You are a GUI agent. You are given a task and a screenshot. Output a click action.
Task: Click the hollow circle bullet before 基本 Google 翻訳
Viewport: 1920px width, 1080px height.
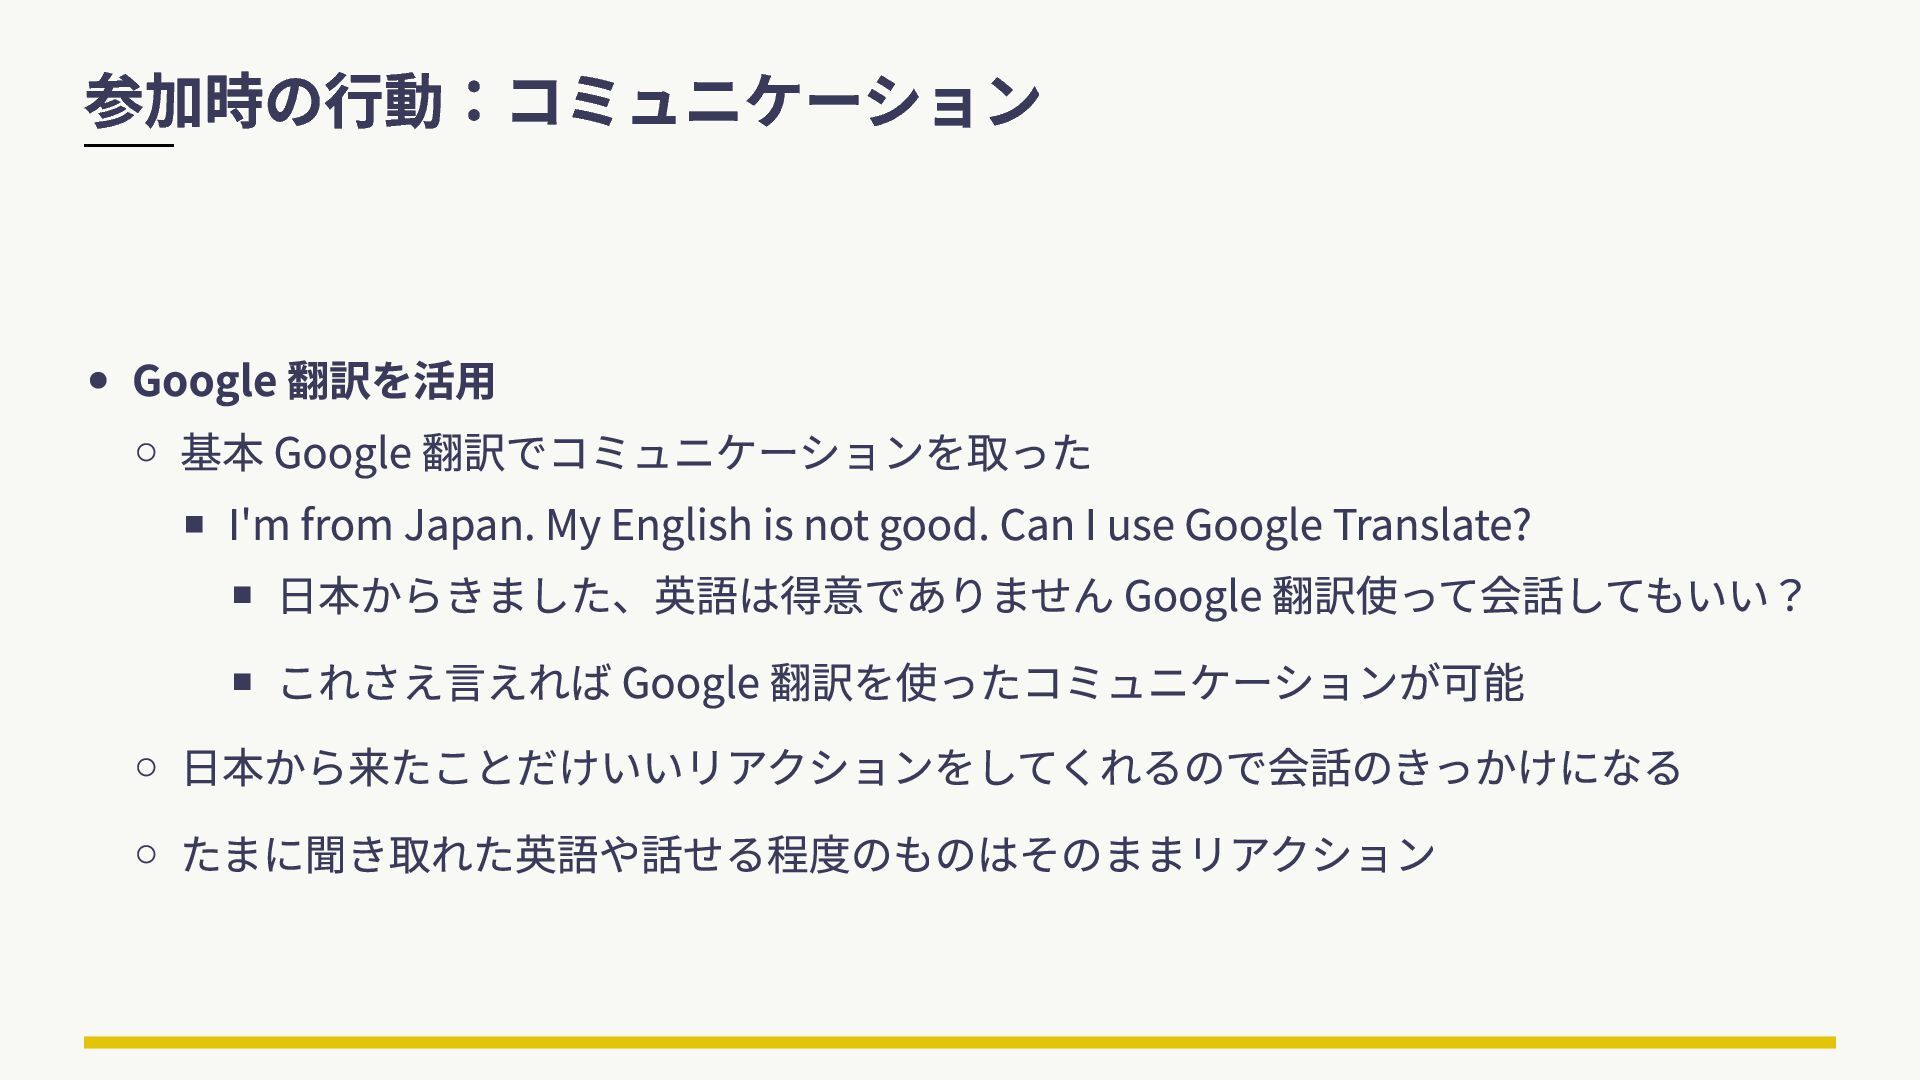pos(146,452)
